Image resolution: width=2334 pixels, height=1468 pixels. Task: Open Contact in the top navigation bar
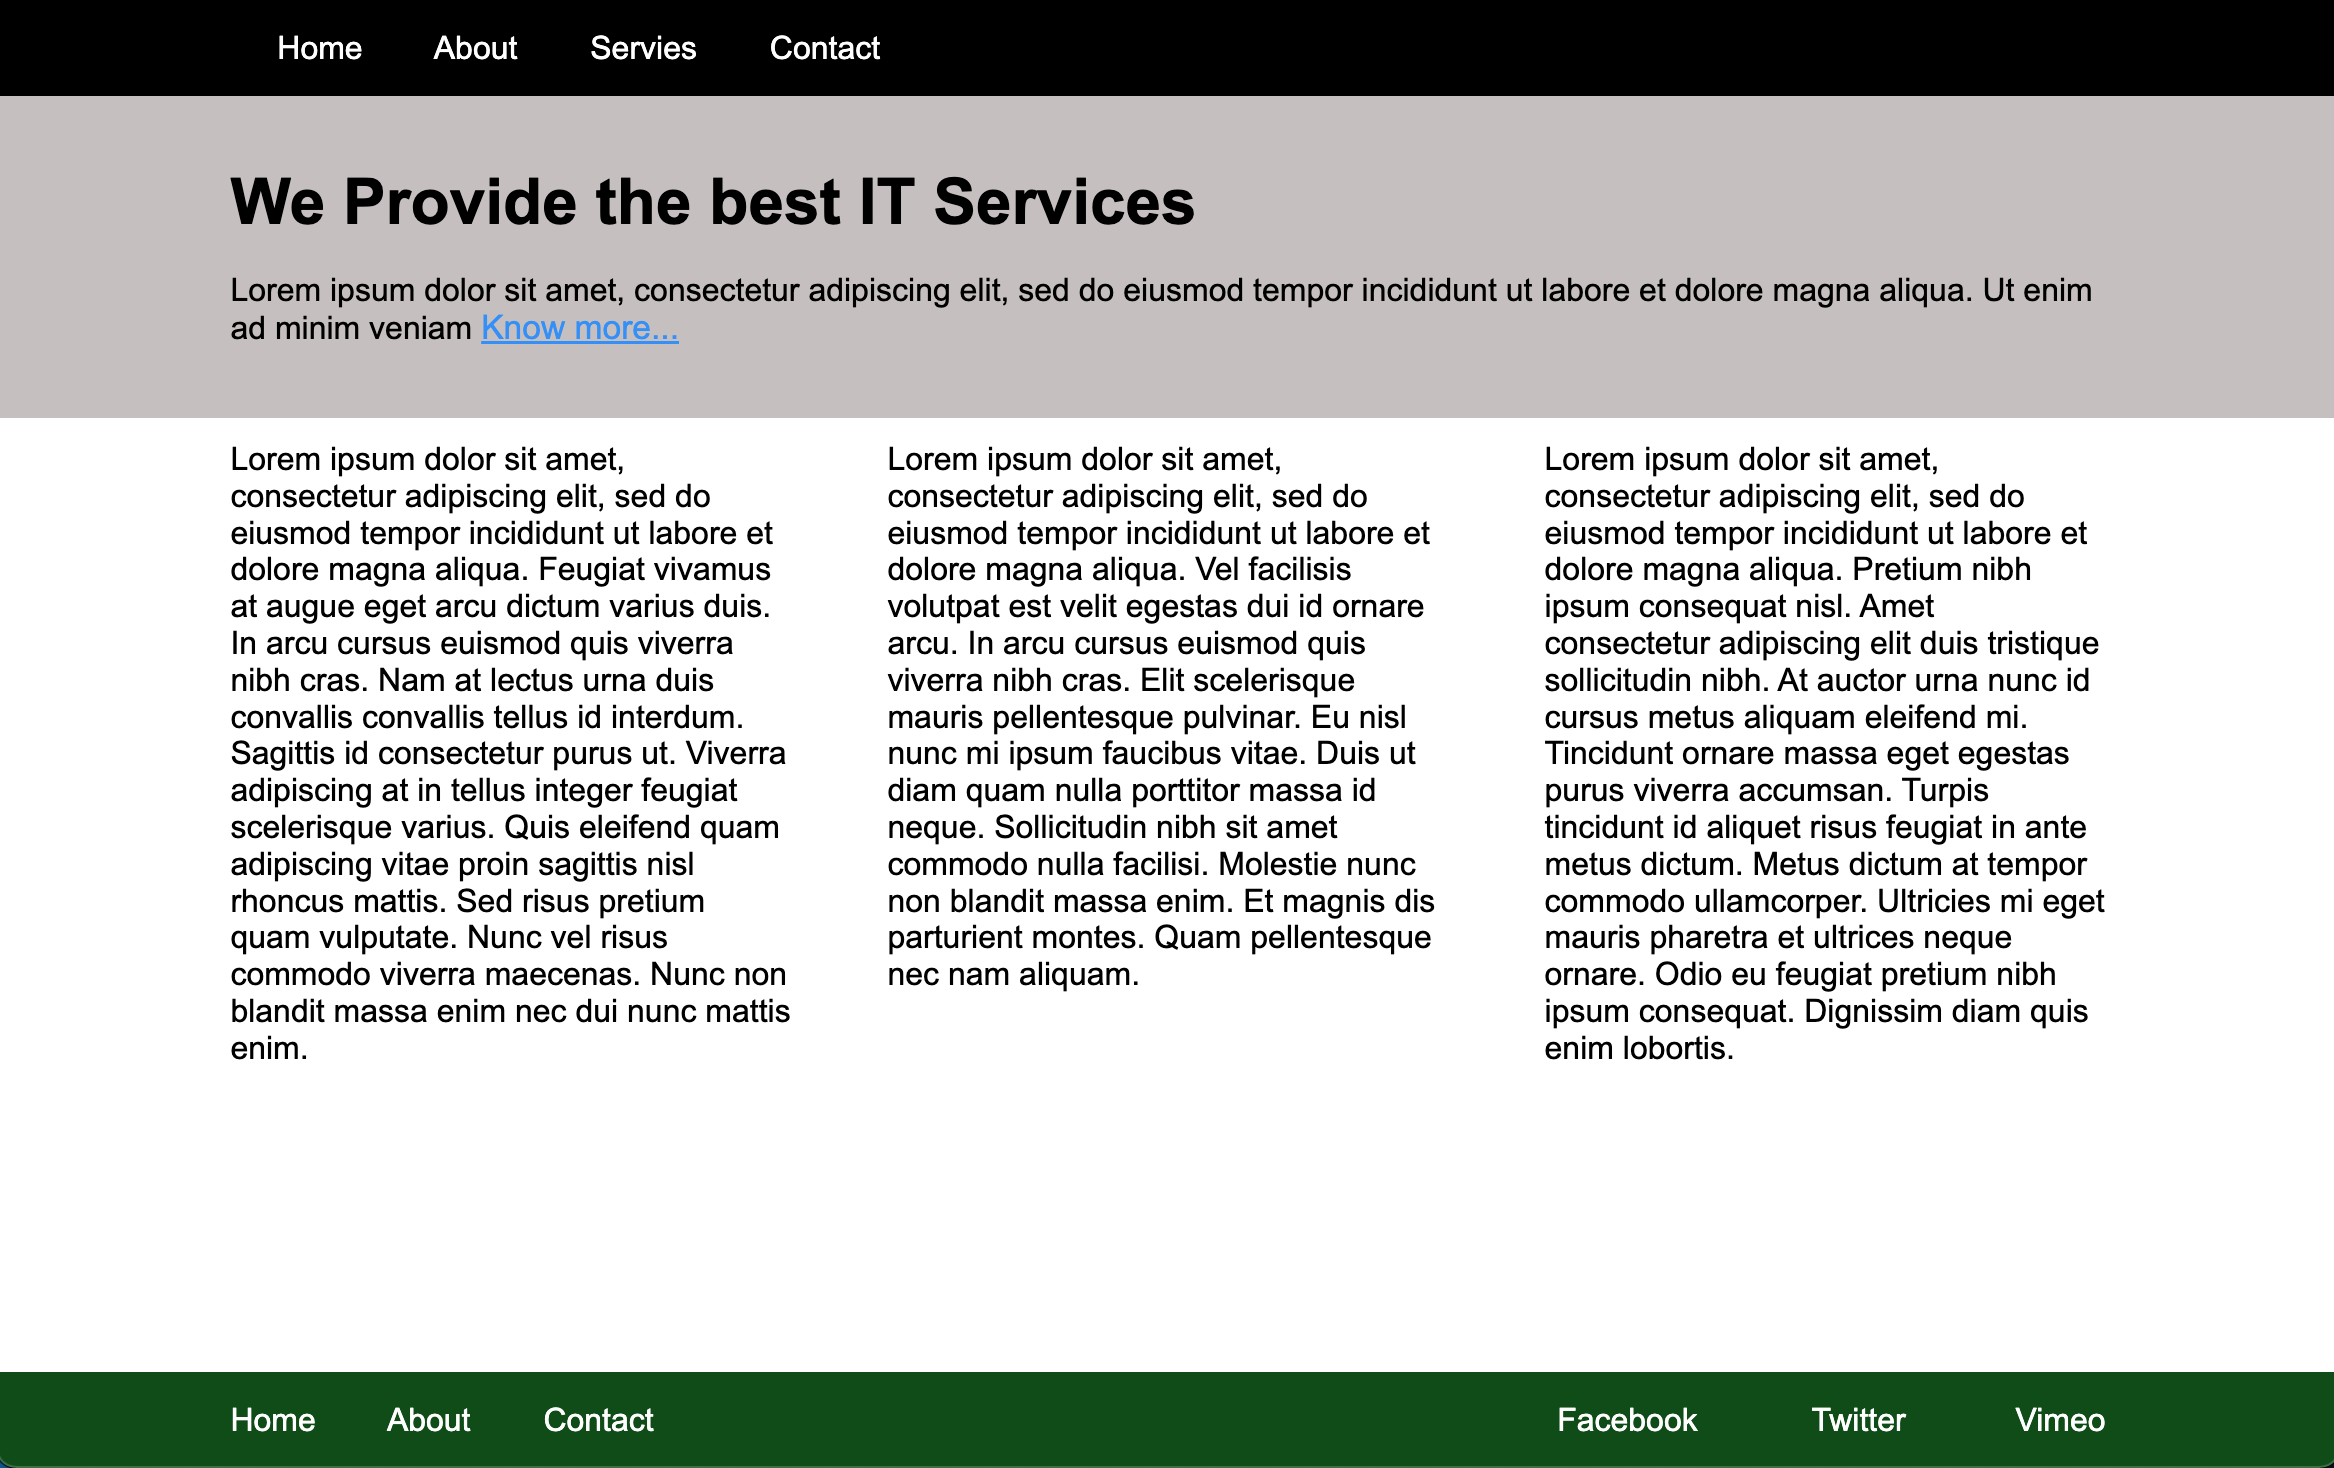pyautogui.click(x=824, y=48)
